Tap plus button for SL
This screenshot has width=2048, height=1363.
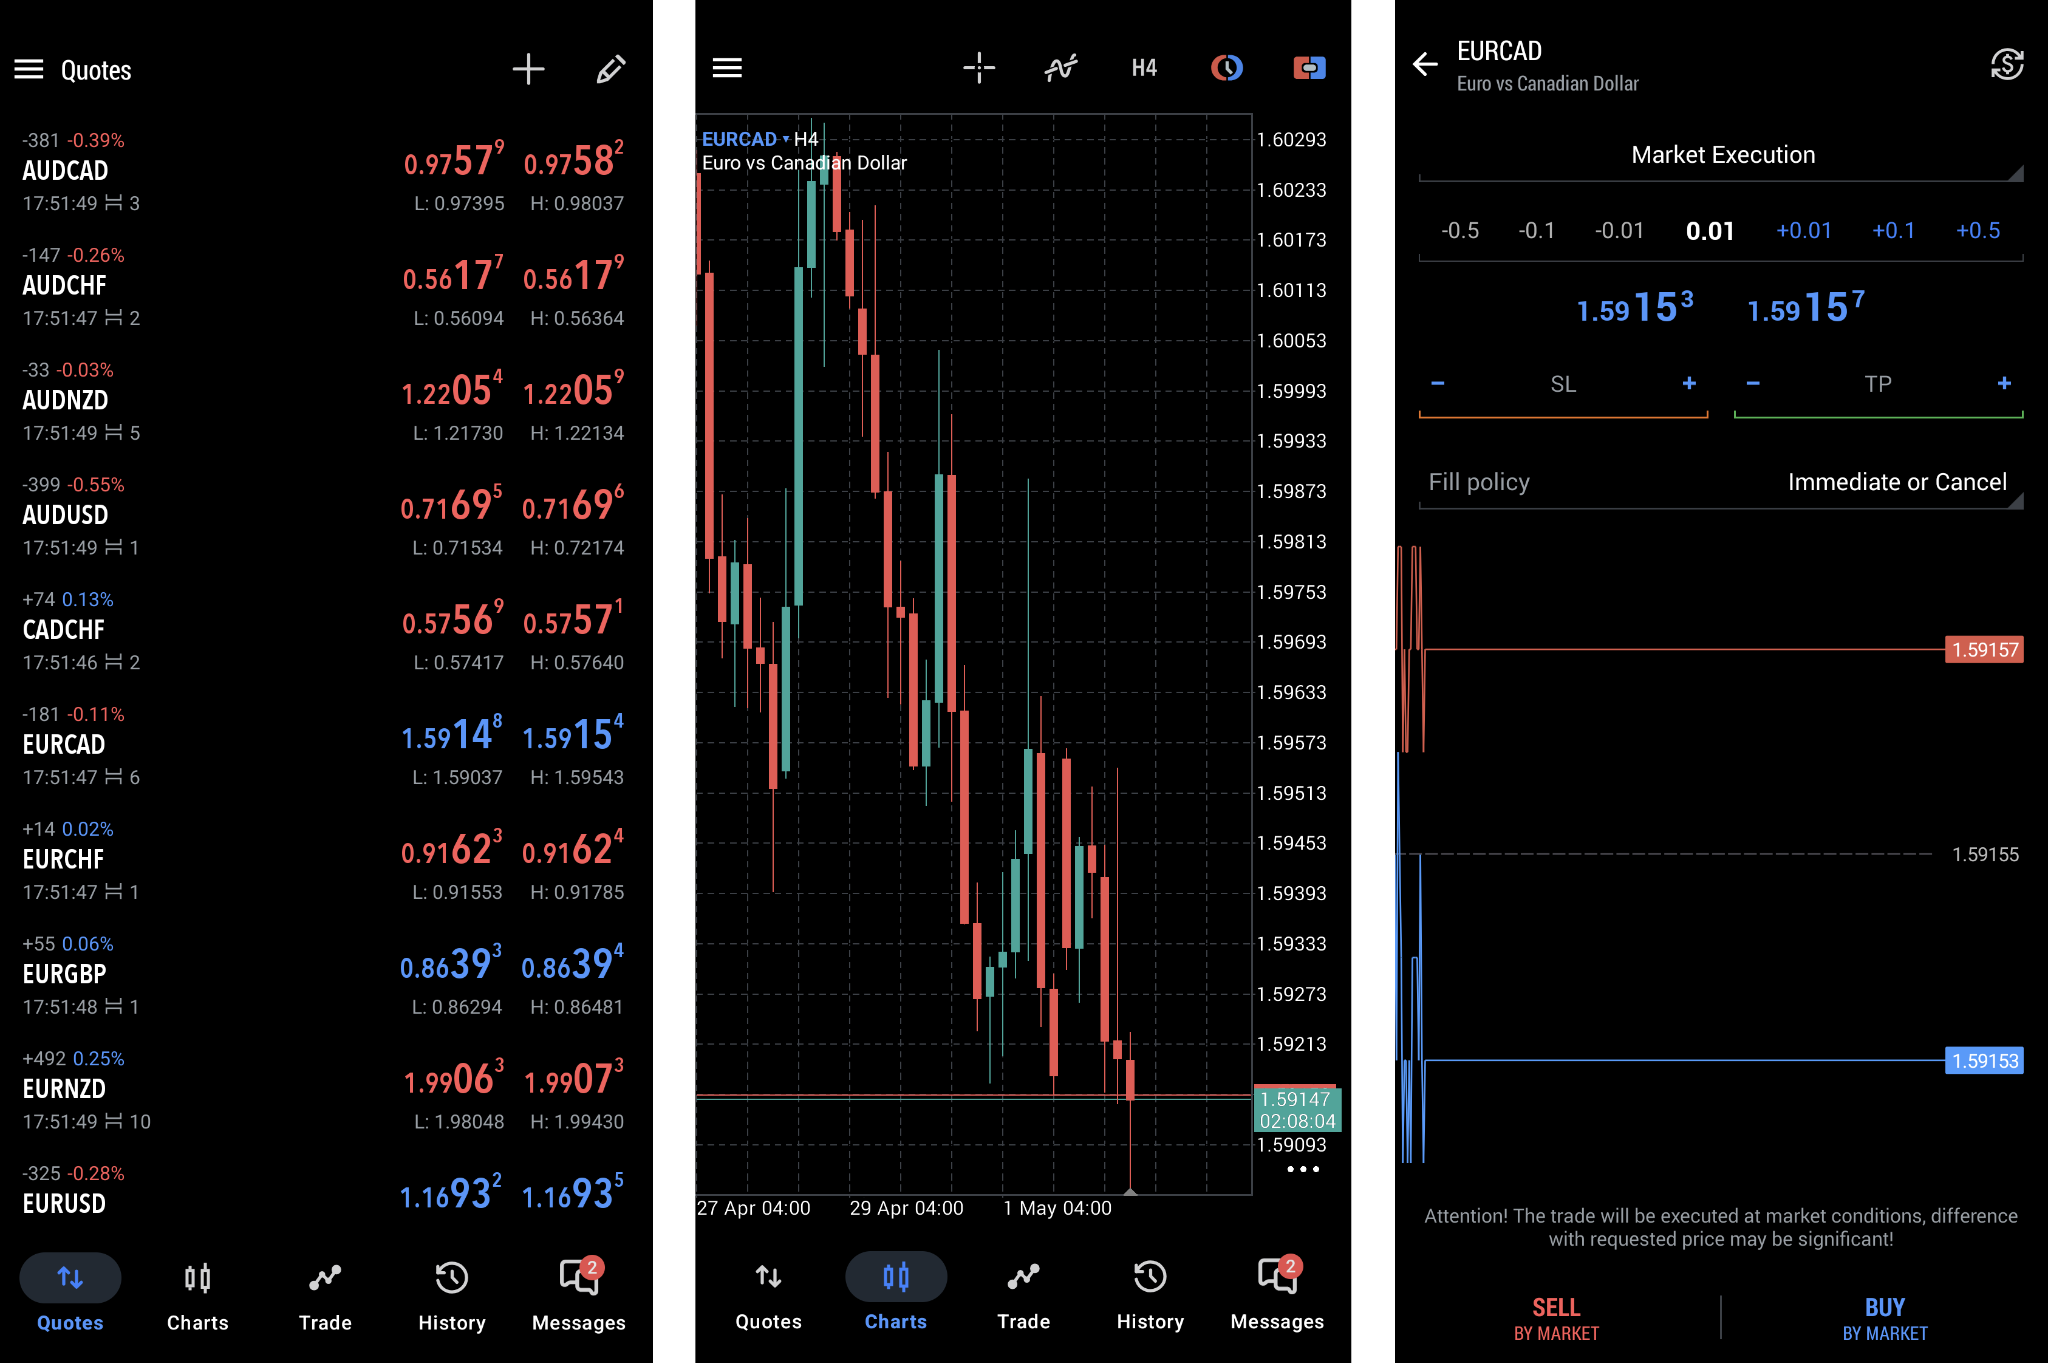pos(1689,384)
